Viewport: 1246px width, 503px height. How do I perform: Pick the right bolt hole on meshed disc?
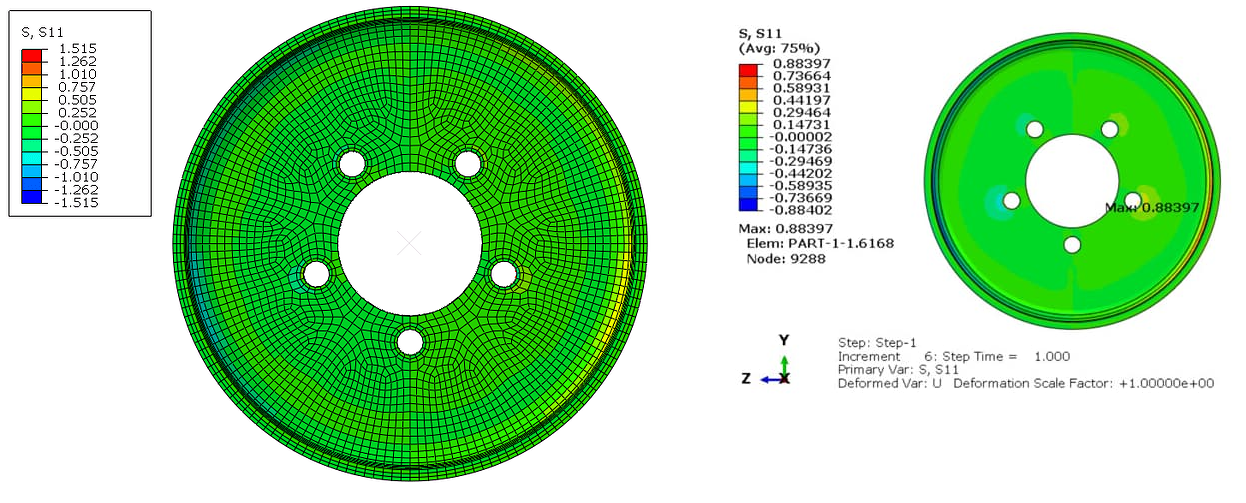point(503,272)
